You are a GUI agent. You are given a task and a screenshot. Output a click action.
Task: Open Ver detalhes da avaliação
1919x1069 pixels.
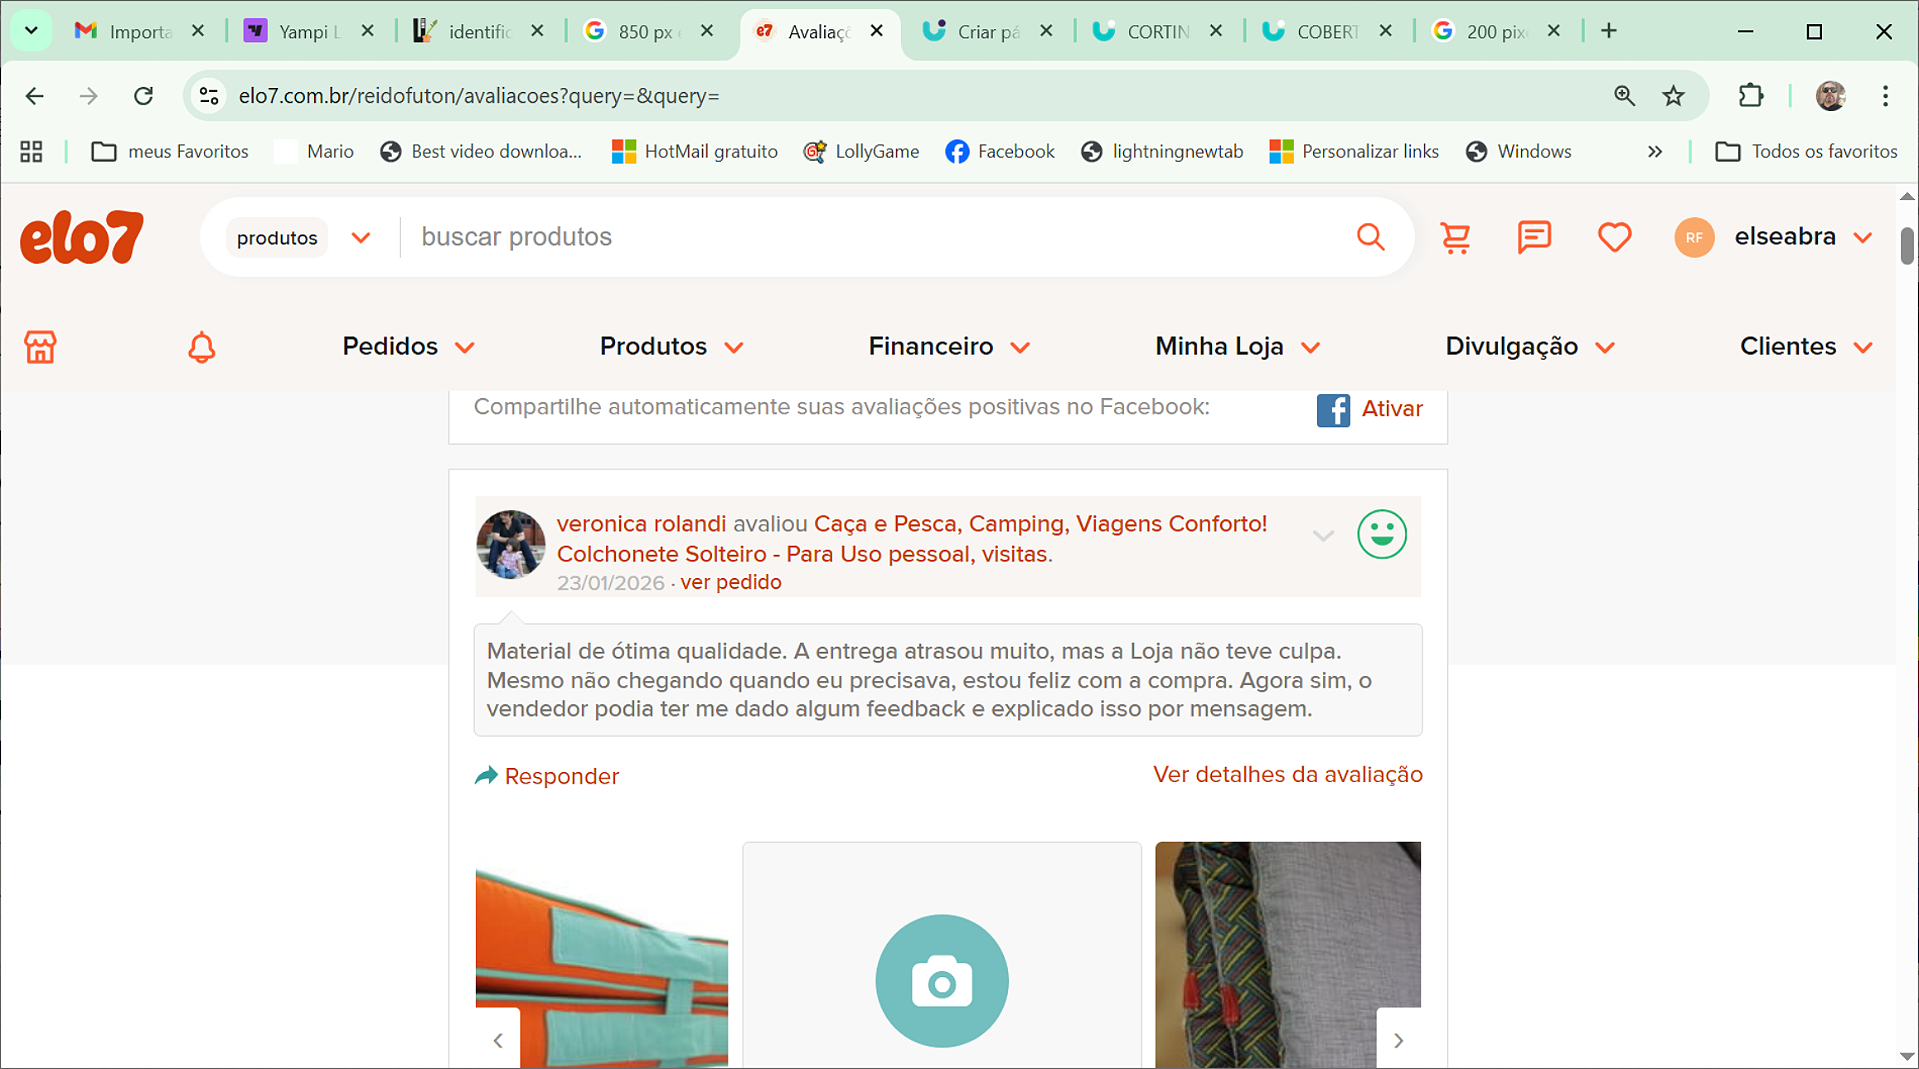(x=1287, y=775)
